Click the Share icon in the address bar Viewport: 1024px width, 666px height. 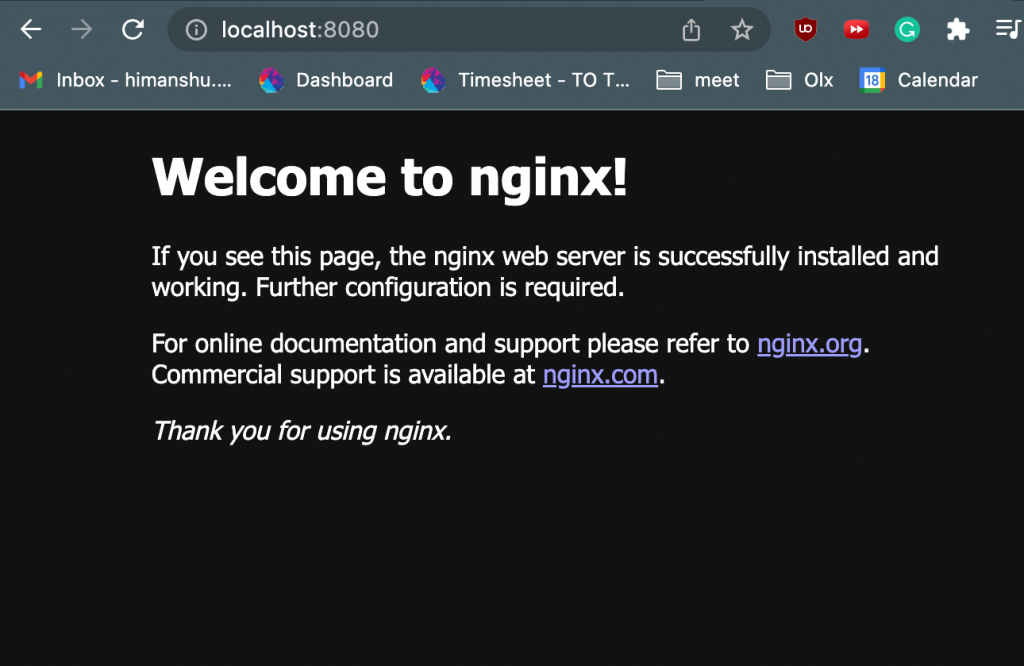[x=690, y=29]
